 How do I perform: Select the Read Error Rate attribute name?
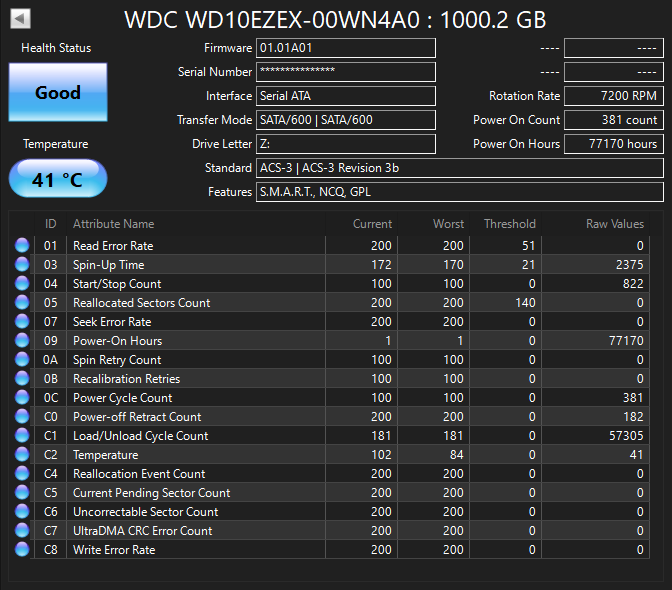tap(113, 246)
